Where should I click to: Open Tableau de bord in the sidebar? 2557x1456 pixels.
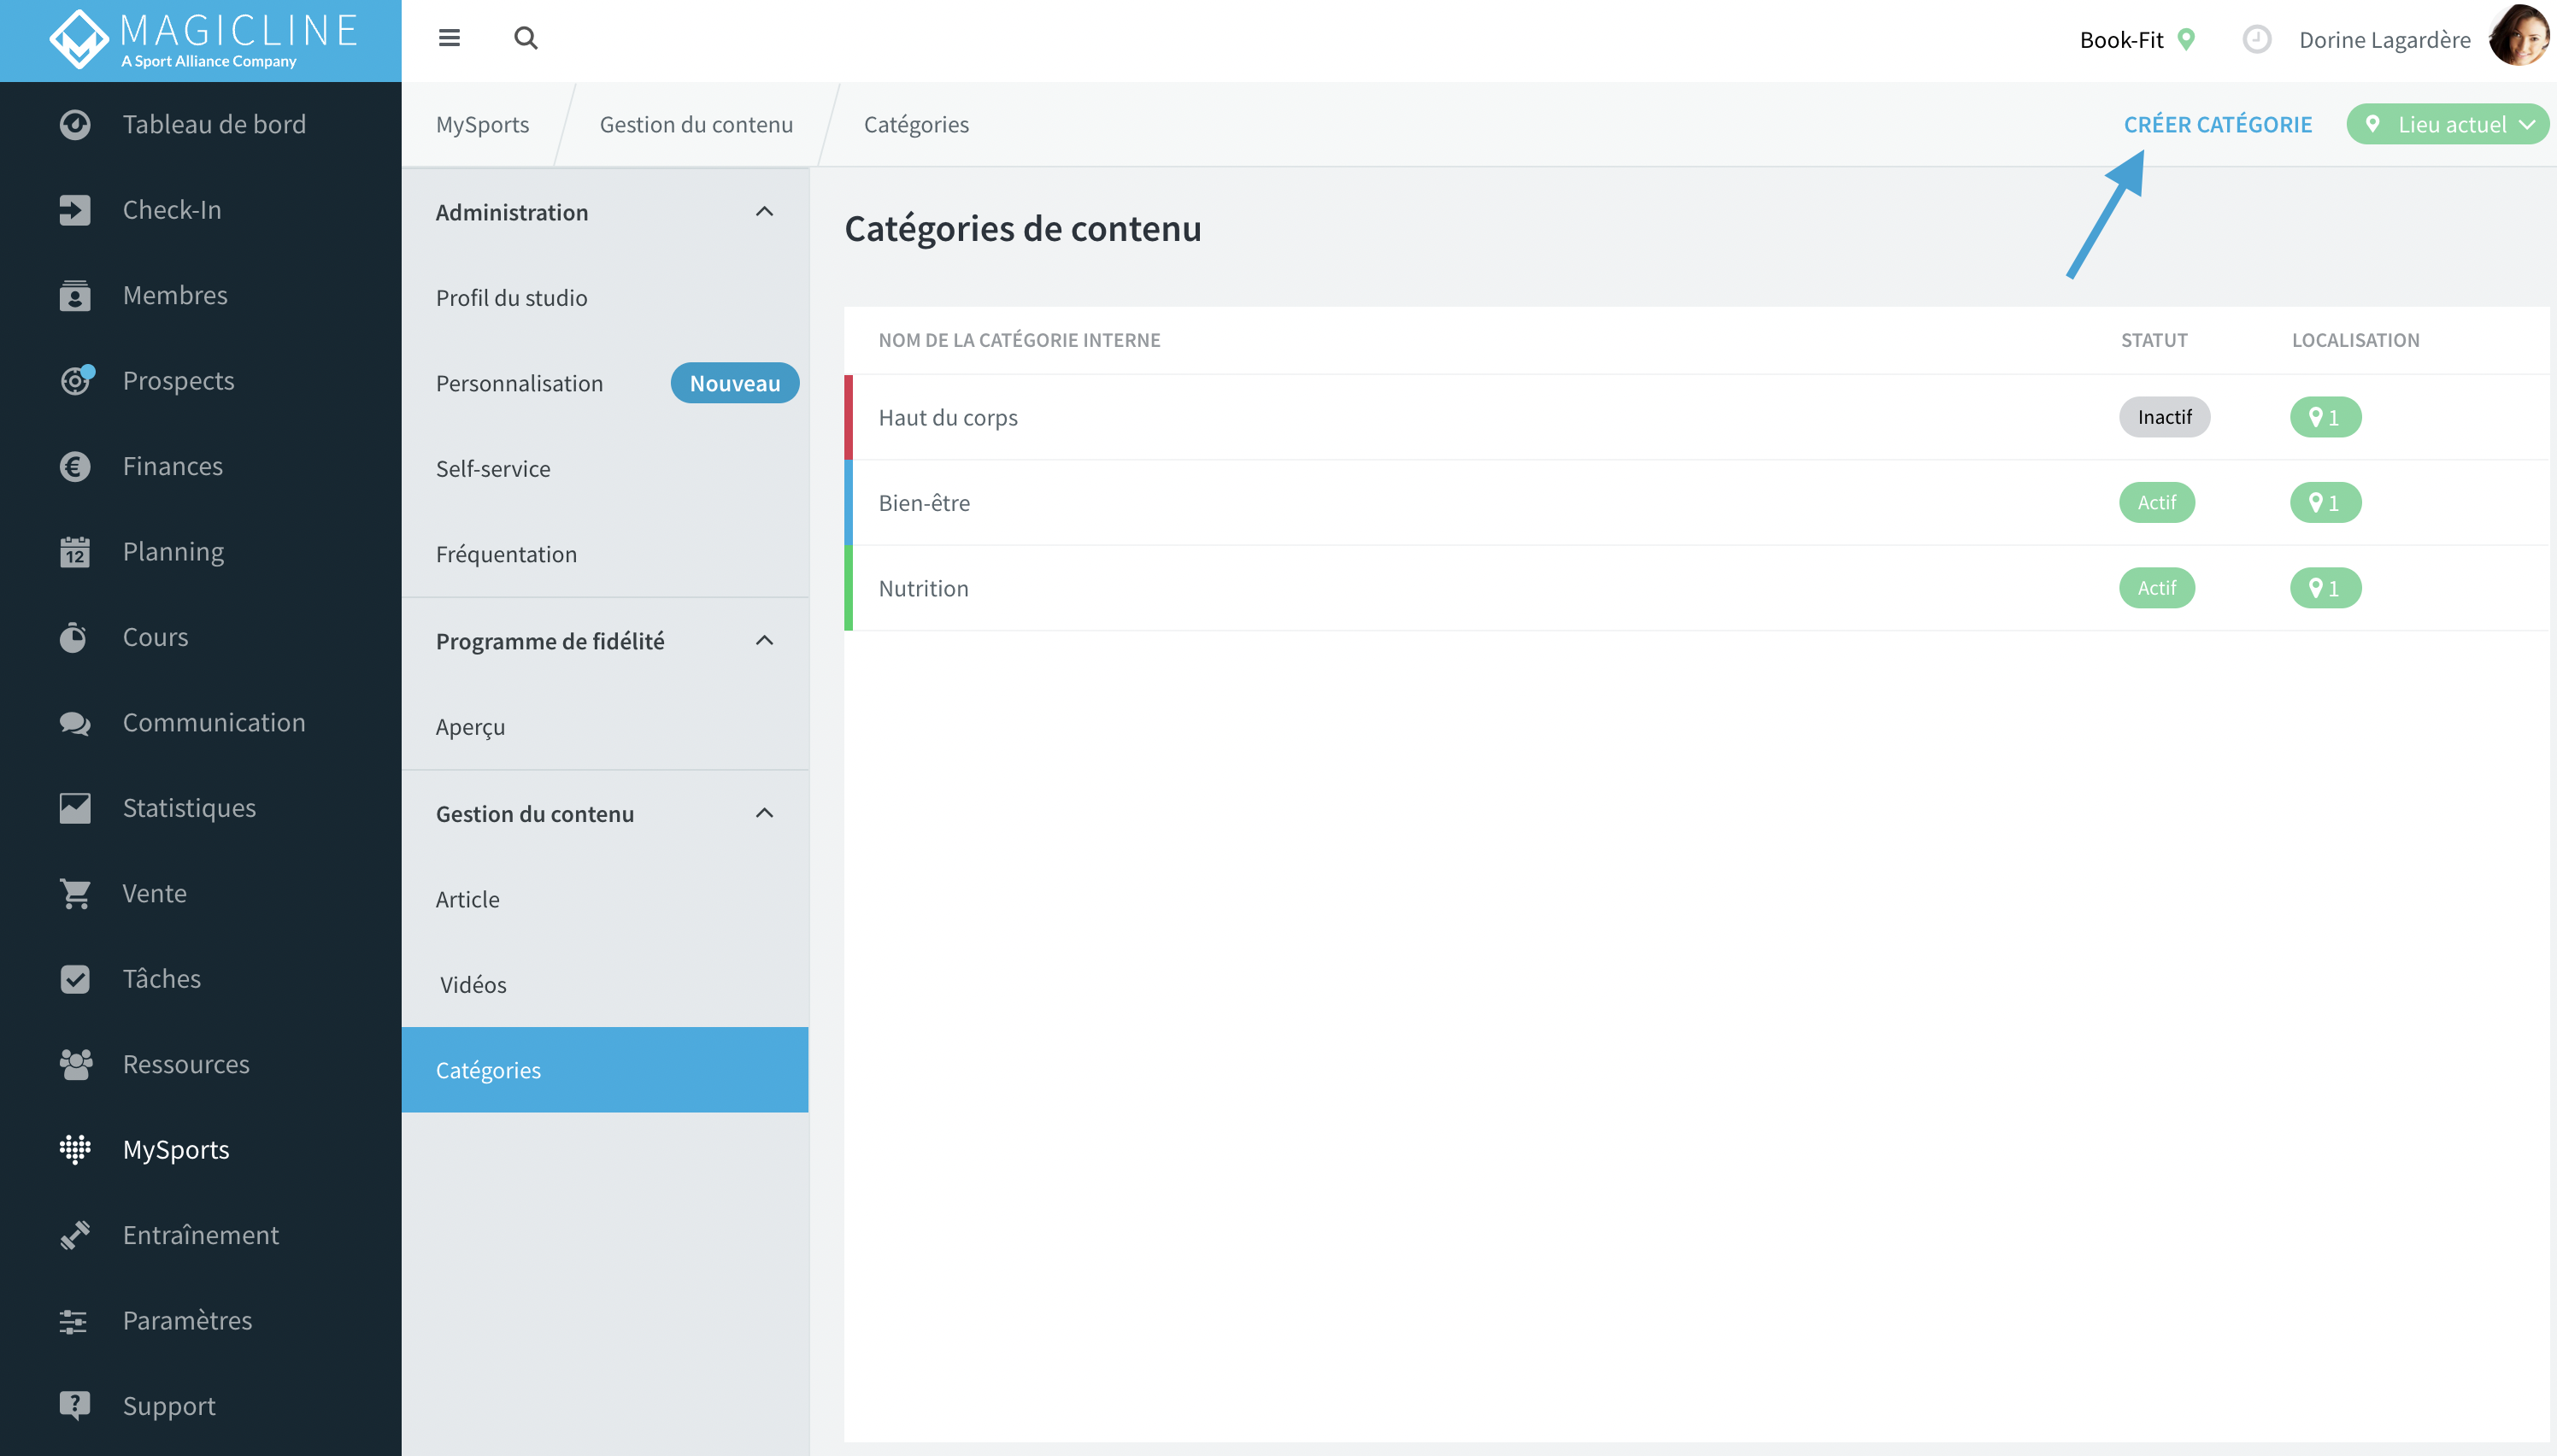tap(200, 124)
